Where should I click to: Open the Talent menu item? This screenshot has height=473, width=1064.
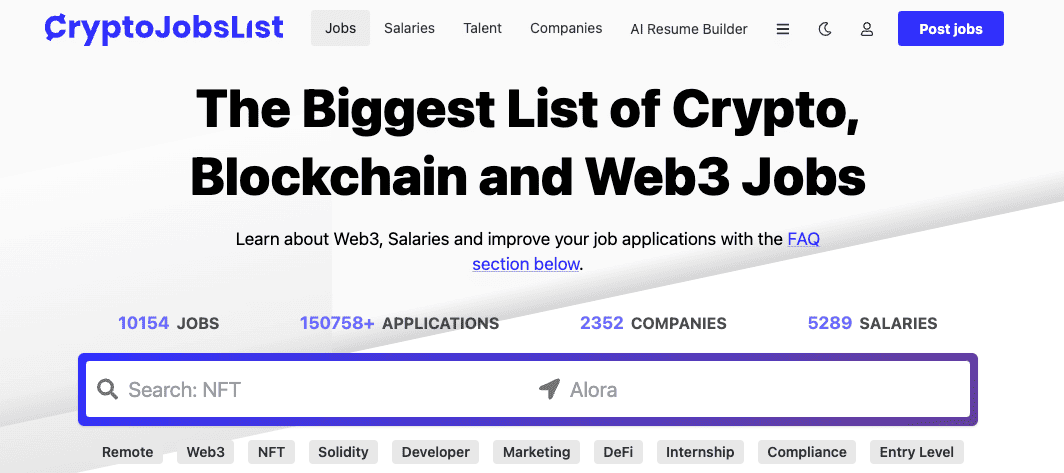click(x=482, y=29)
